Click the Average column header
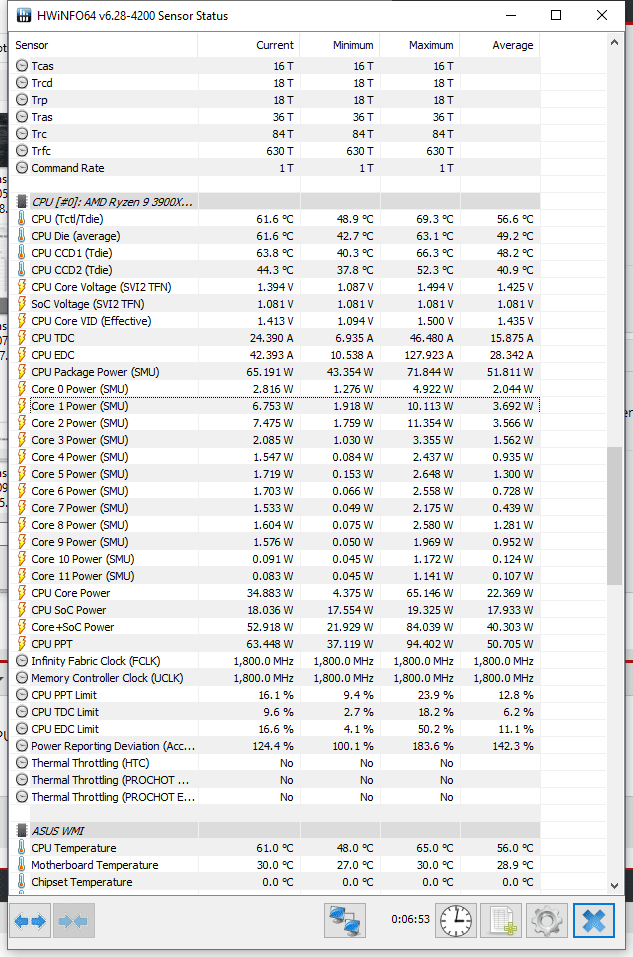Image resolution: width=633 pixels, height=957 pixels. point(499,45)
